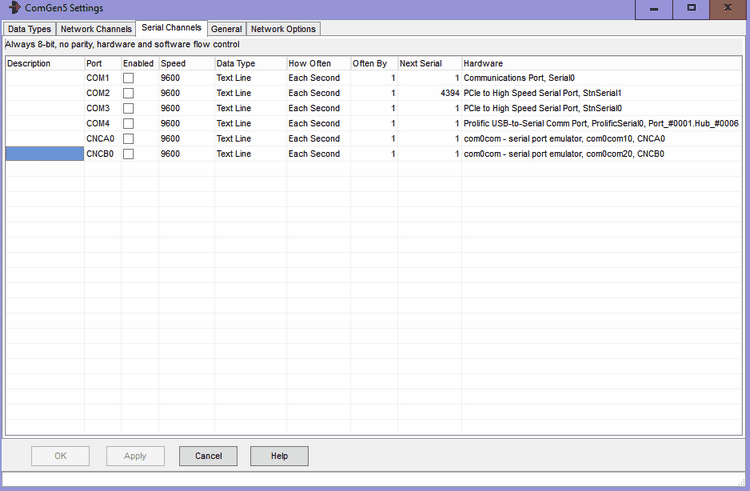Click the COM3 Speed cell
This screenshot has width=750, height=491.
(185, 108)
